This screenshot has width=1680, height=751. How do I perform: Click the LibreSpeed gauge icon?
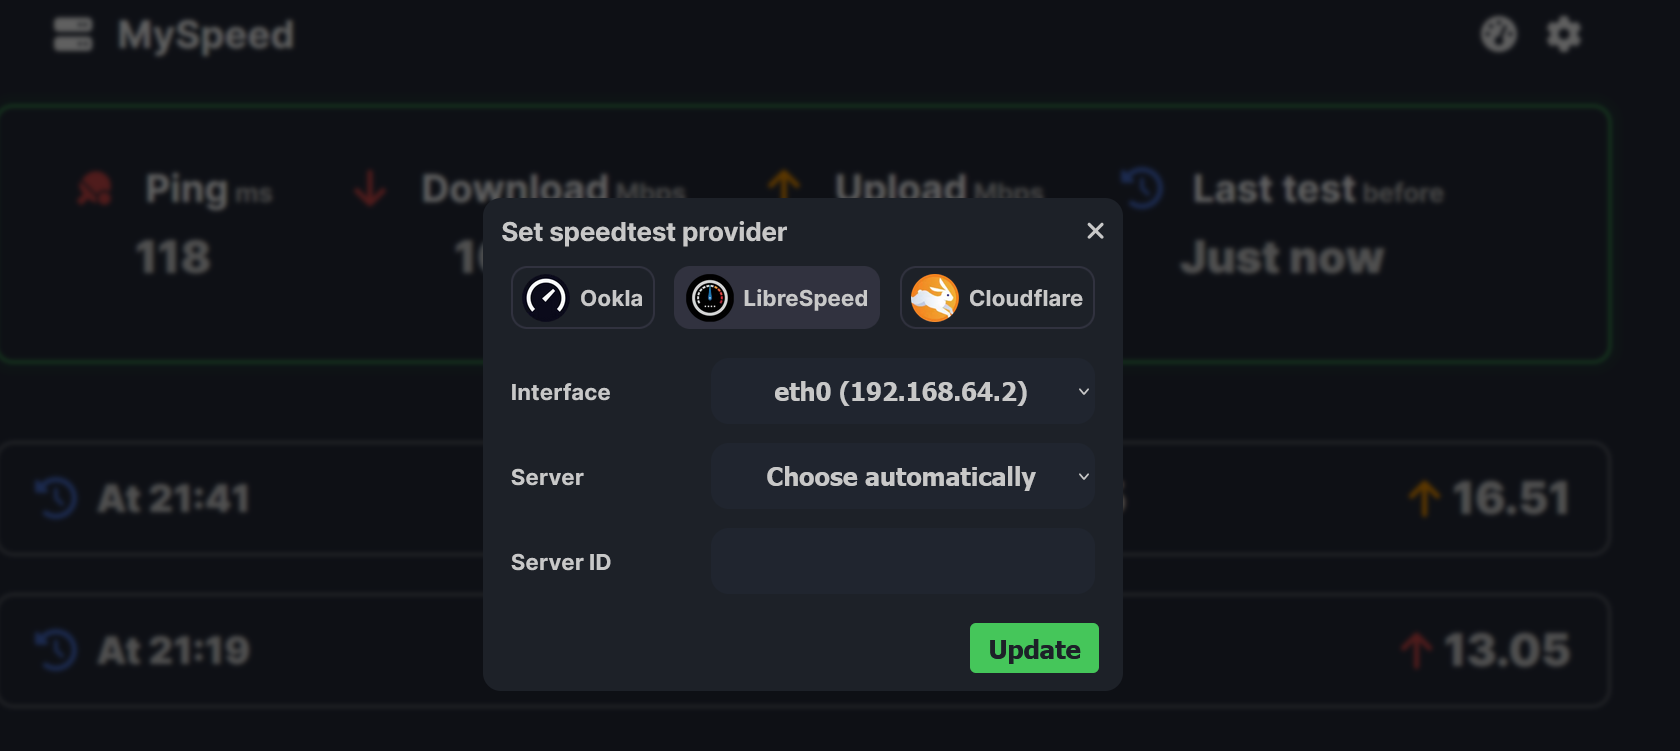click(x=710, y=298)
